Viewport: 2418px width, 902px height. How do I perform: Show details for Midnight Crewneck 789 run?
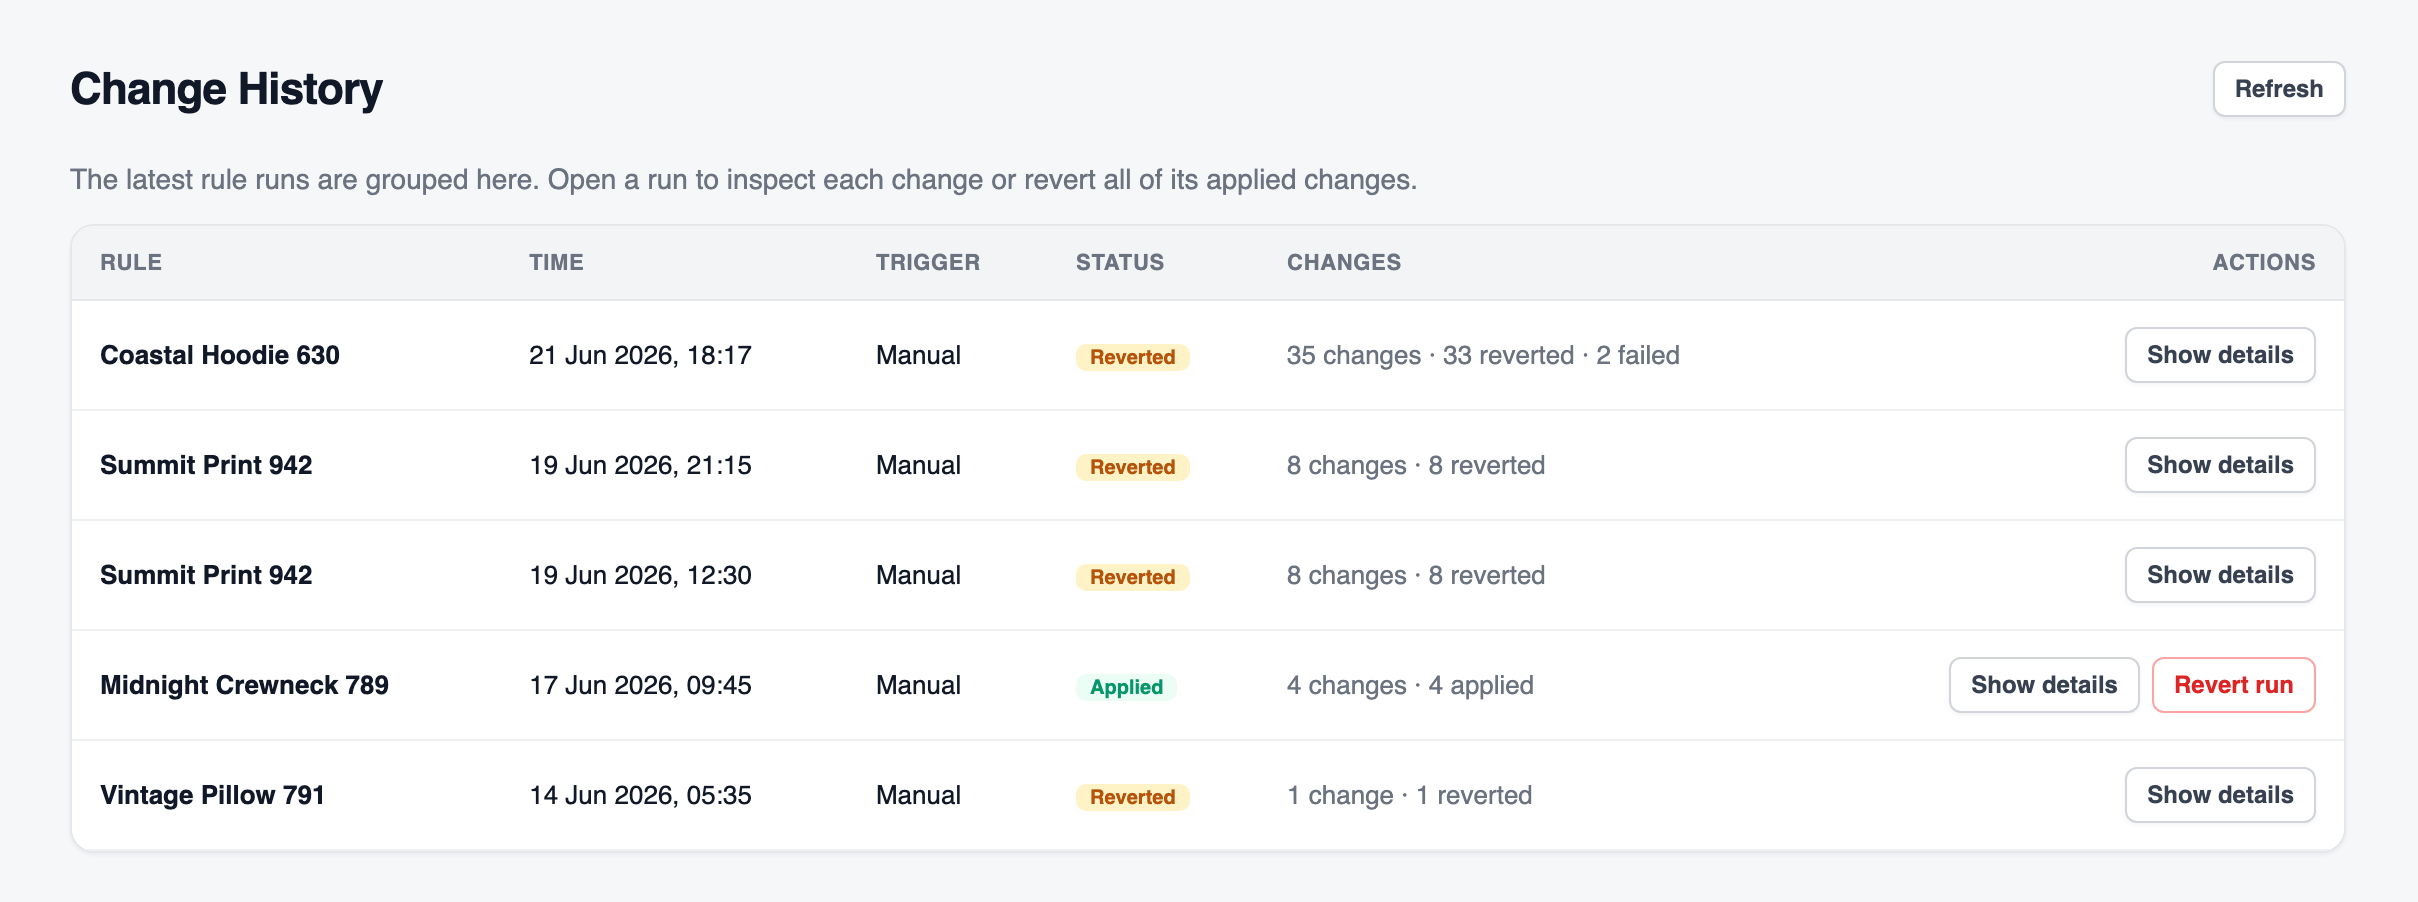[x=2044, y=685]
